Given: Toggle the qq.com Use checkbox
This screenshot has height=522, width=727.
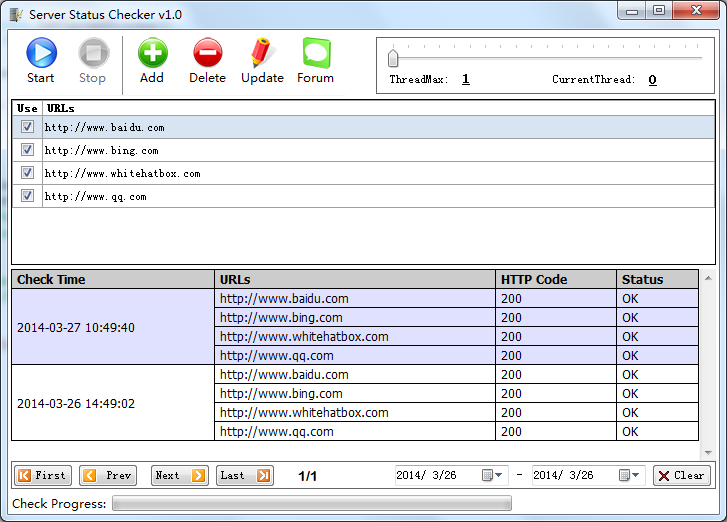Looking at the screenshot, I should pos(28,196).
